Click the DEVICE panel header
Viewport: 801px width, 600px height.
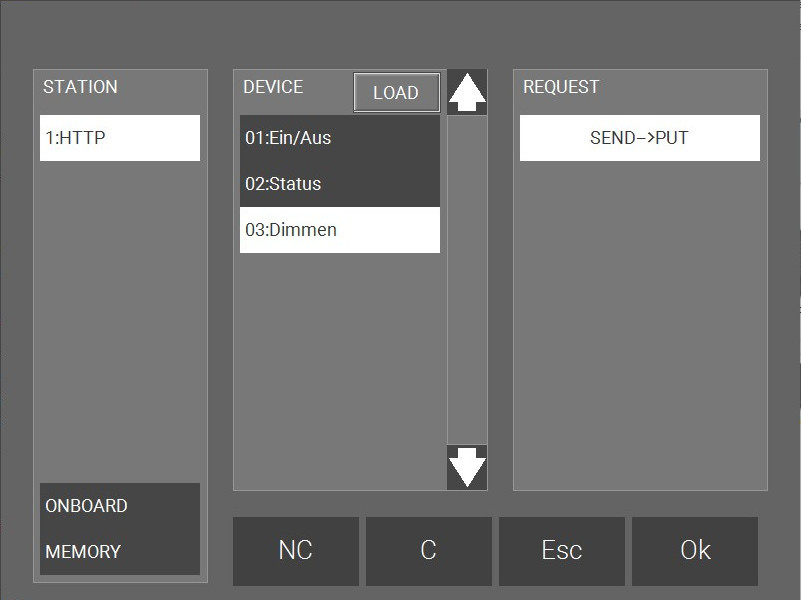(x=273, y=87)
